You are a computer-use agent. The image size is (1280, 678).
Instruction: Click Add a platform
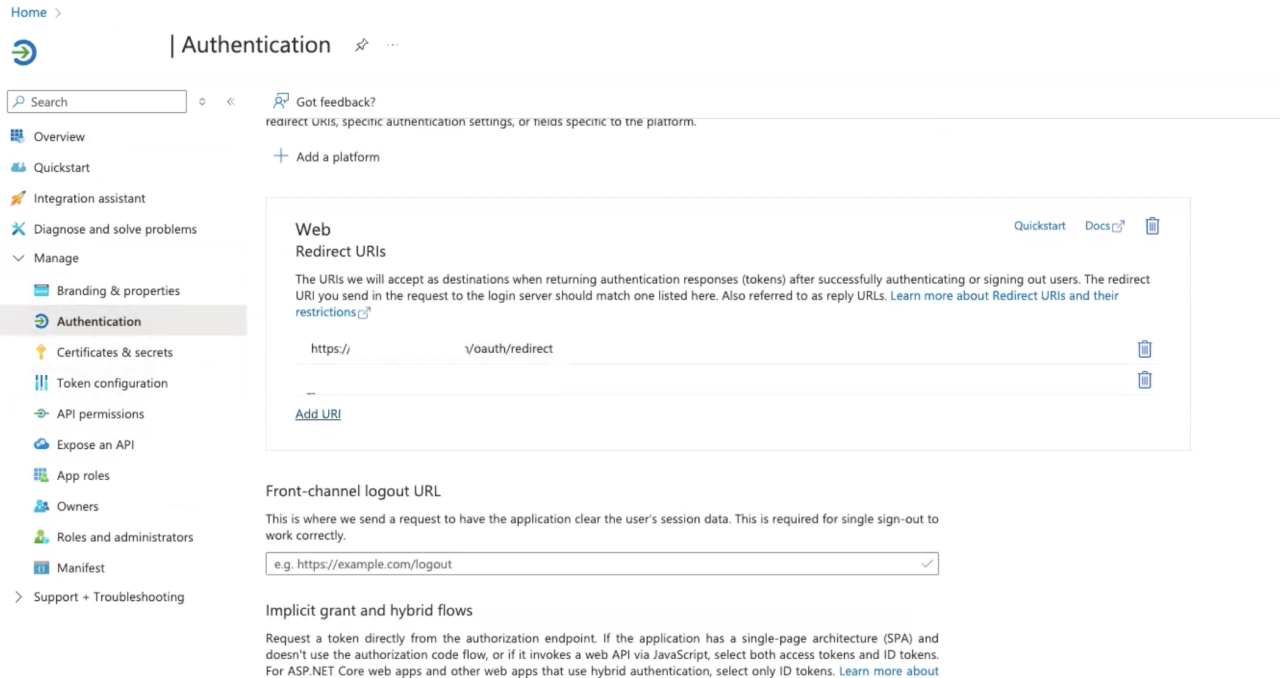tap(337, 156)
